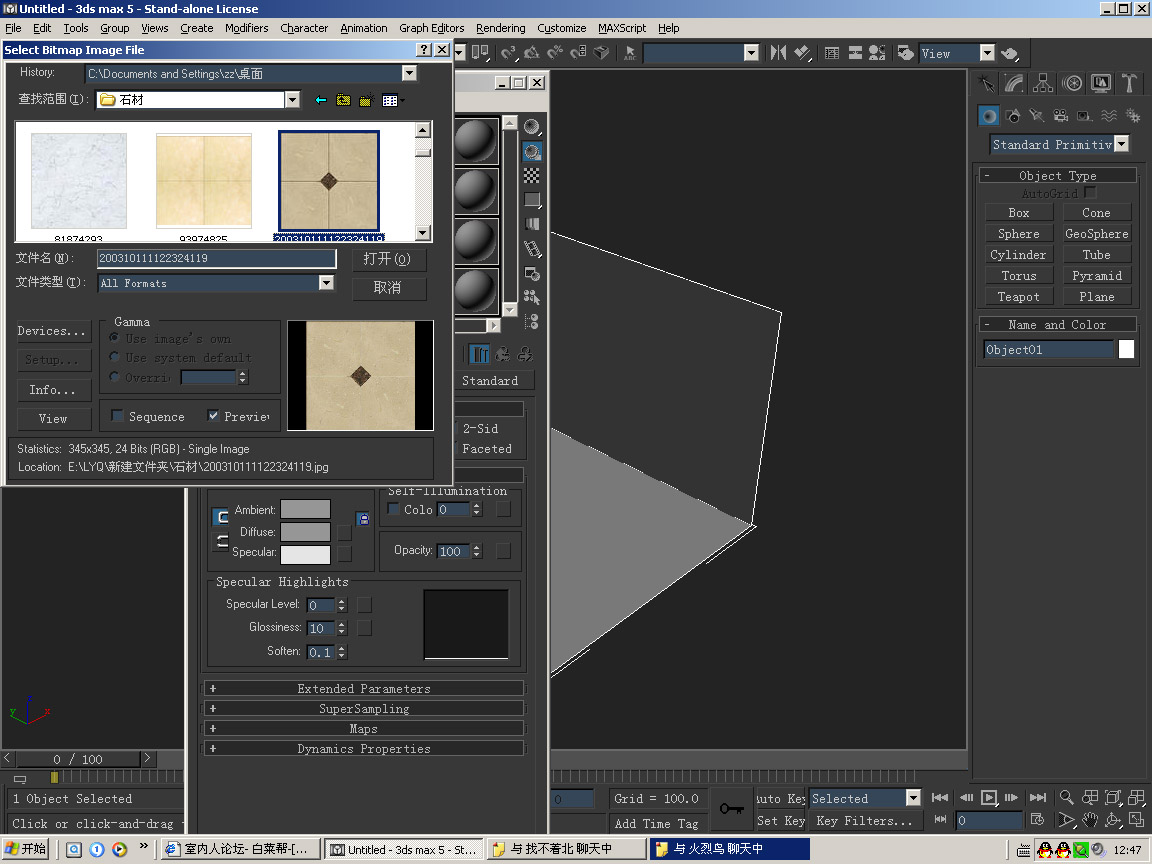This screenshot has width=1152, height=864.
Task: Select the Shapes category icon
Action: tap(1013, 116)
